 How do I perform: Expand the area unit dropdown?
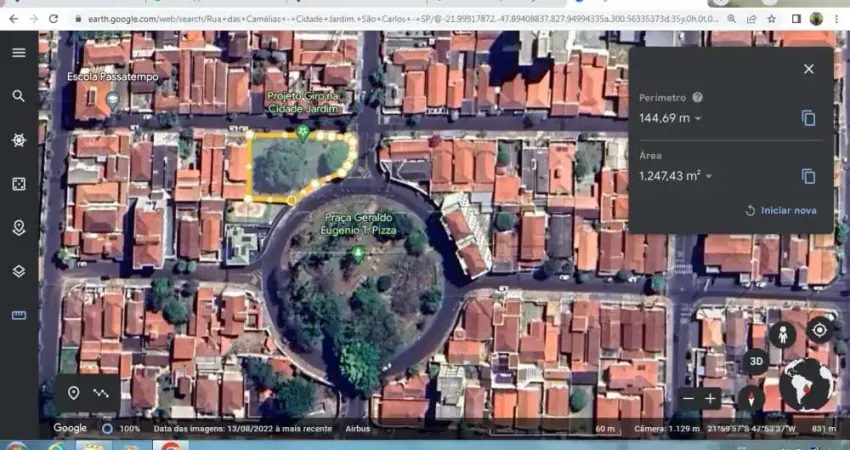coord(708,177)
